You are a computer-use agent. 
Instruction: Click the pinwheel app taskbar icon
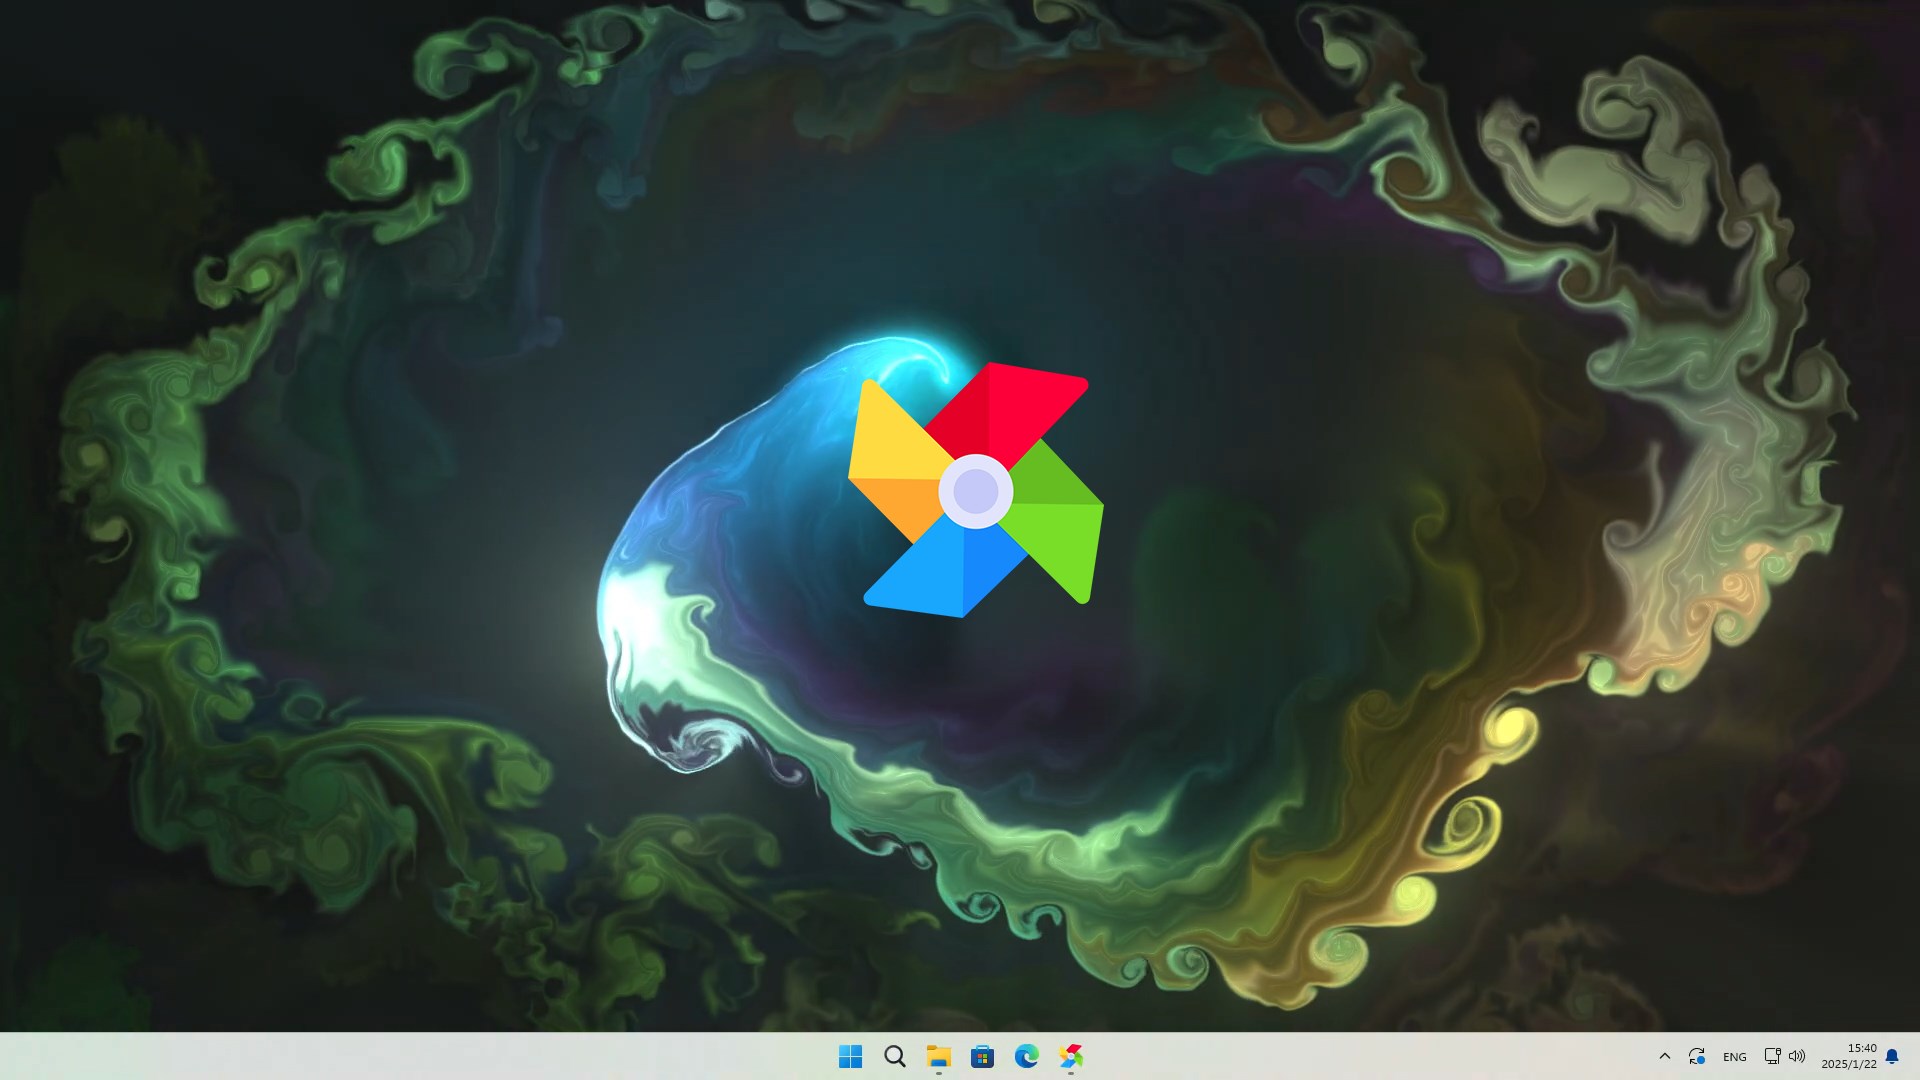click(1071, 1056)
